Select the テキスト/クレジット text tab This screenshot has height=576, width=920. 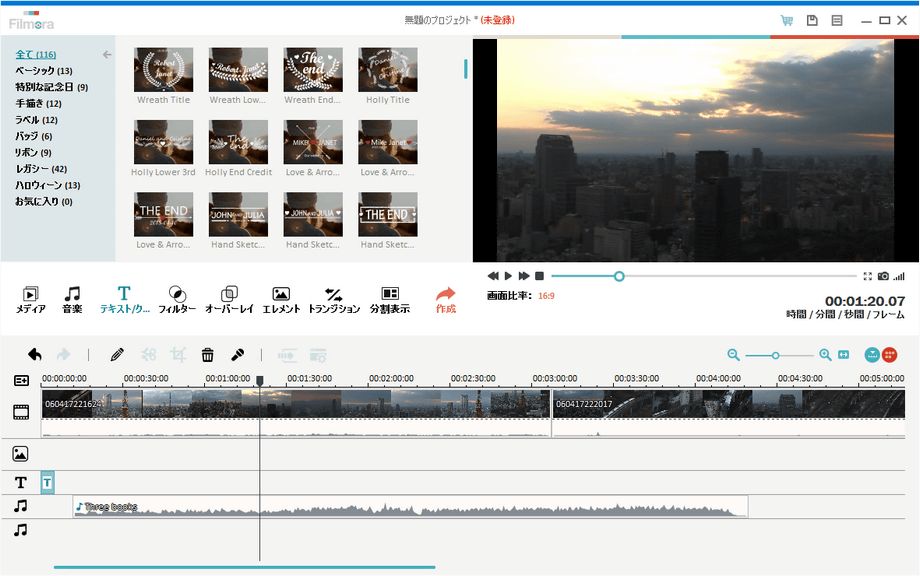tap(124, 299)
